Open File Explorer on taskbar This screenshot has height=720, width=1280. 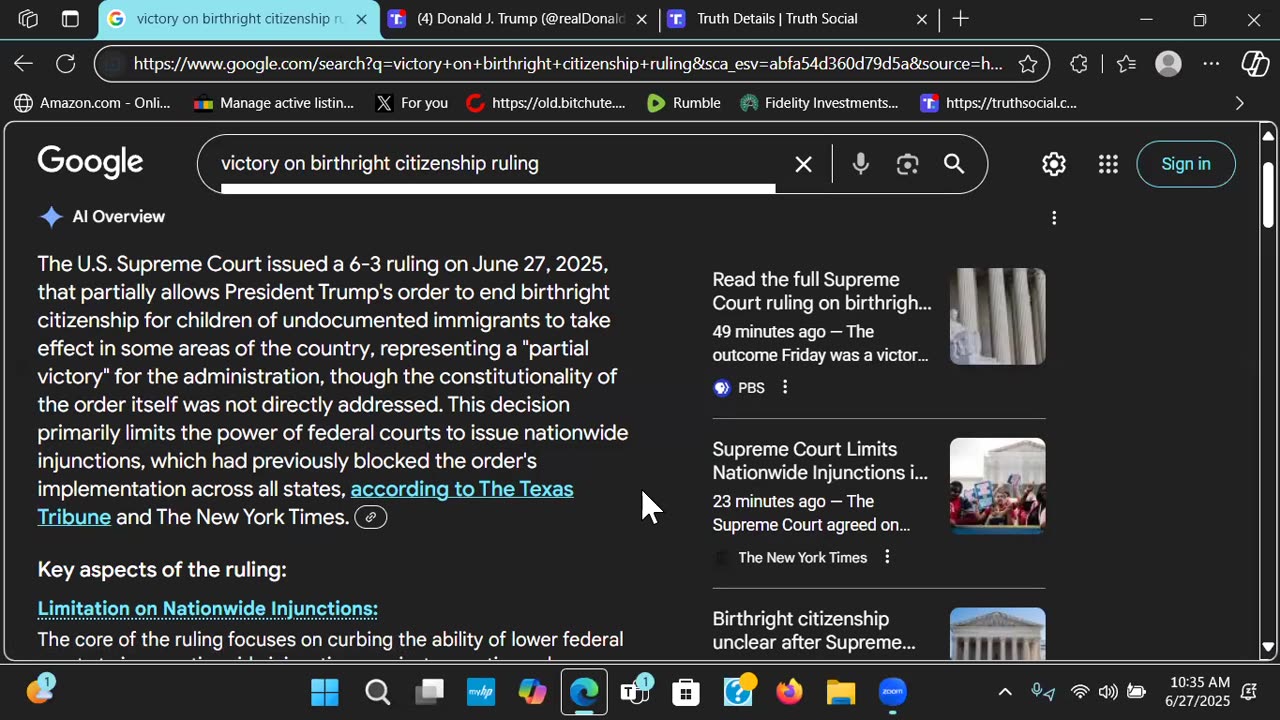(841, 692)
